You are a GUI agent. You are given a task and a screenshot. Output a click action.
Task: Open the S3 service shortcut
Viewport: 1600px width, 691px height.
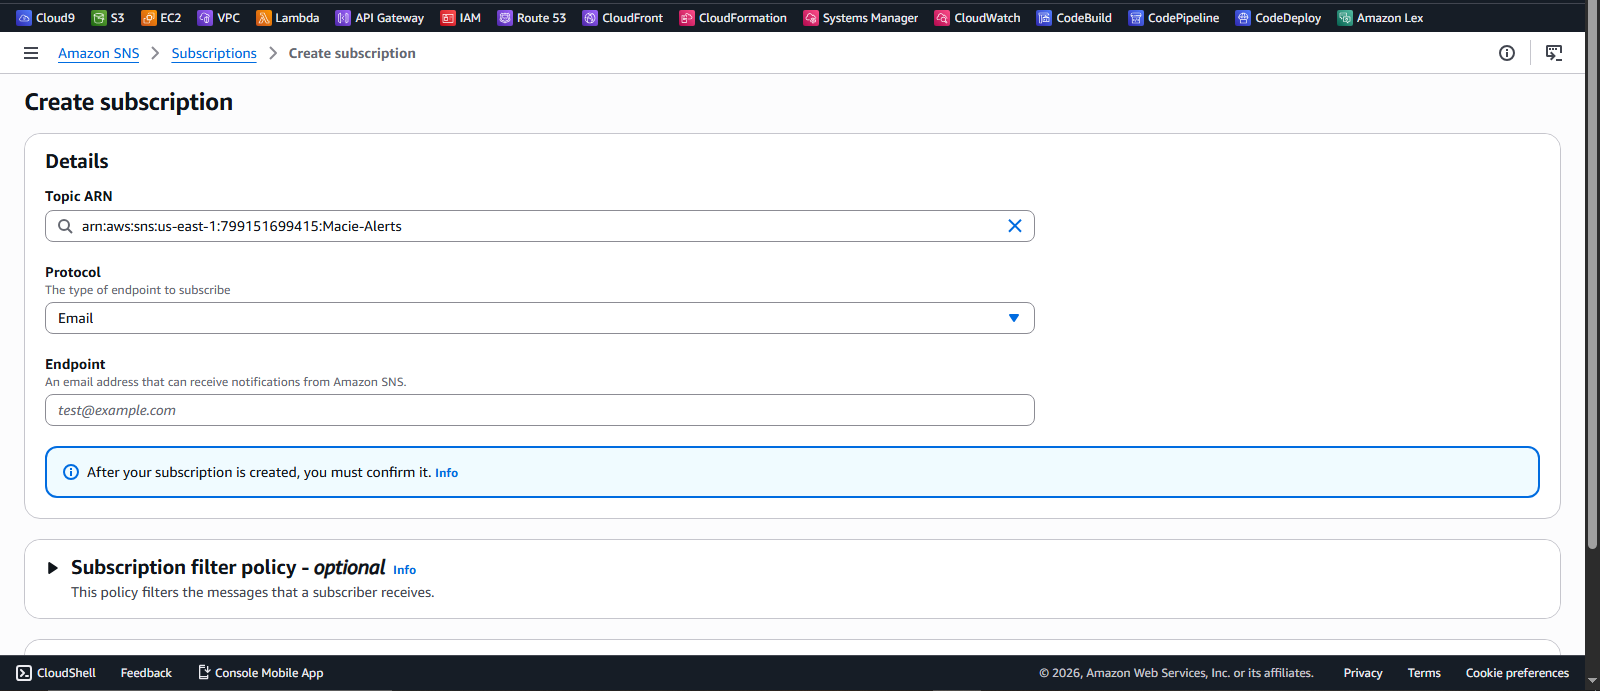pos(108,18)
